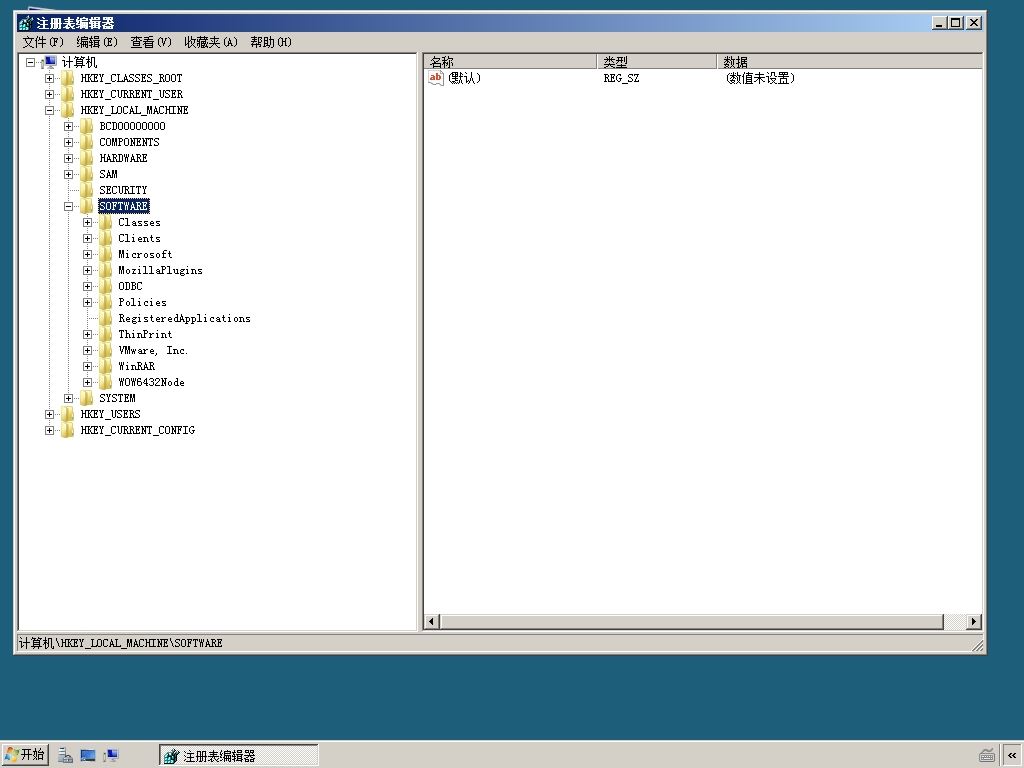Click the ThinPrint folder icon
The width and height of the screenshot is (1024, 768).
click(106, 334)
